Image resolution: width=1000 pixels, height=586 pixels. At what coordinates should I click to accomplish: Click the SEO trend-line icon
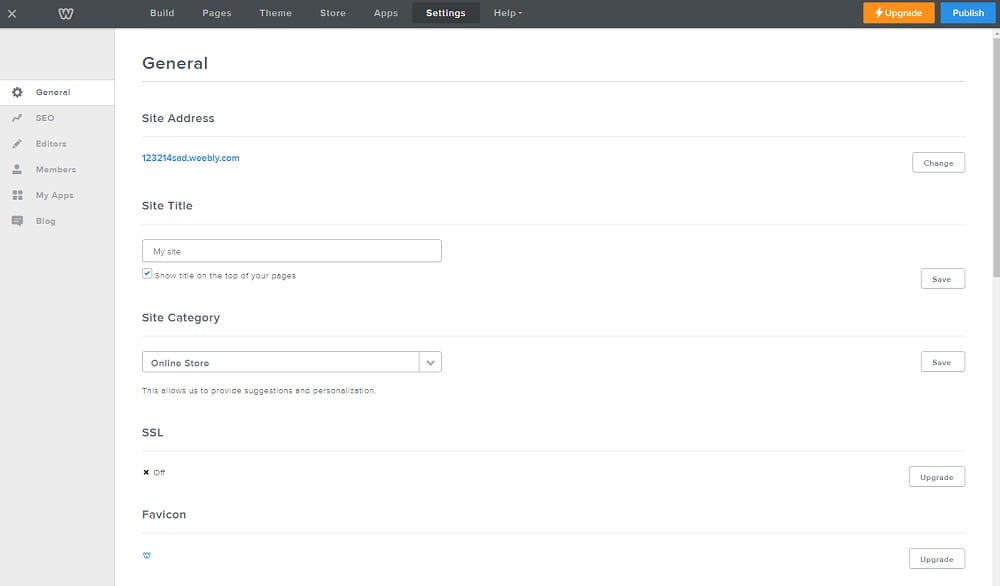coord(17,118)
